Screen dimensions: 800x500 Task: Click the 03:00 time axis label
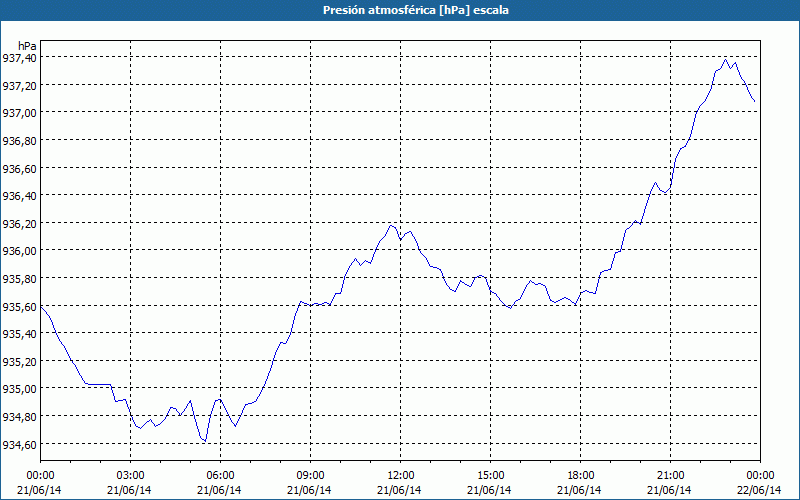coord(130,476)
